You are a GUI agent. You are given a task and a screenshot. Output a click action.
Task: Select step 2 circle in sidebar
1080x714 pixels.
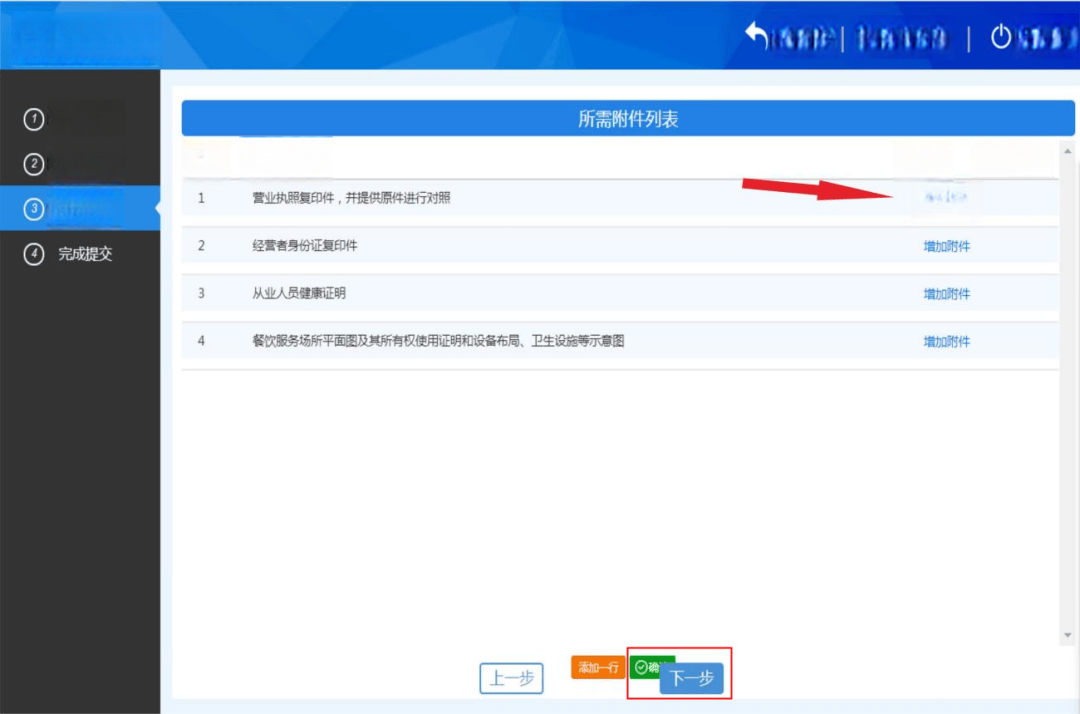pos(34,164)
